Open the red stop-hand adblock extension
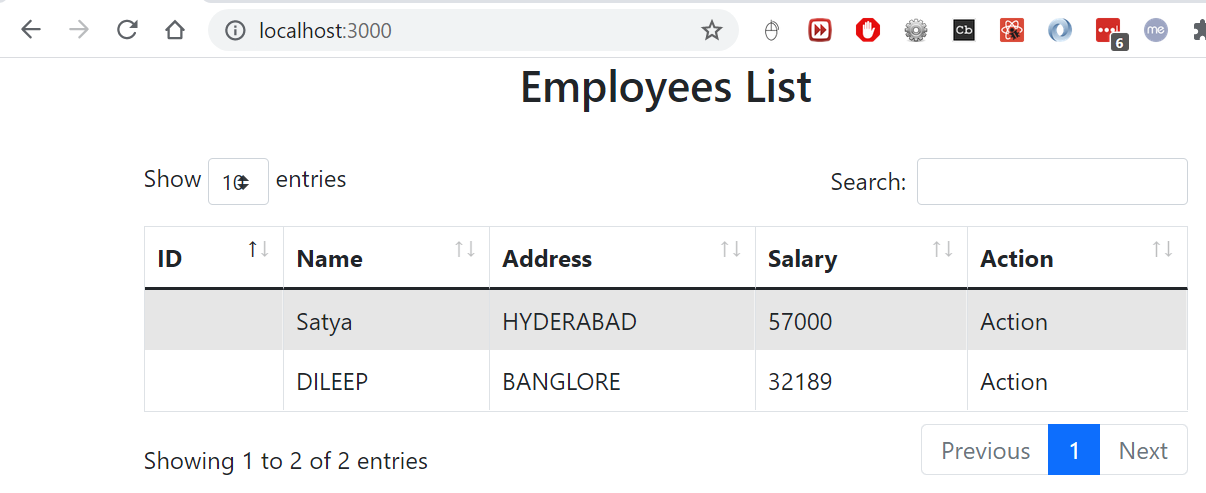The image size is (1206, 493). pos(867,31)
